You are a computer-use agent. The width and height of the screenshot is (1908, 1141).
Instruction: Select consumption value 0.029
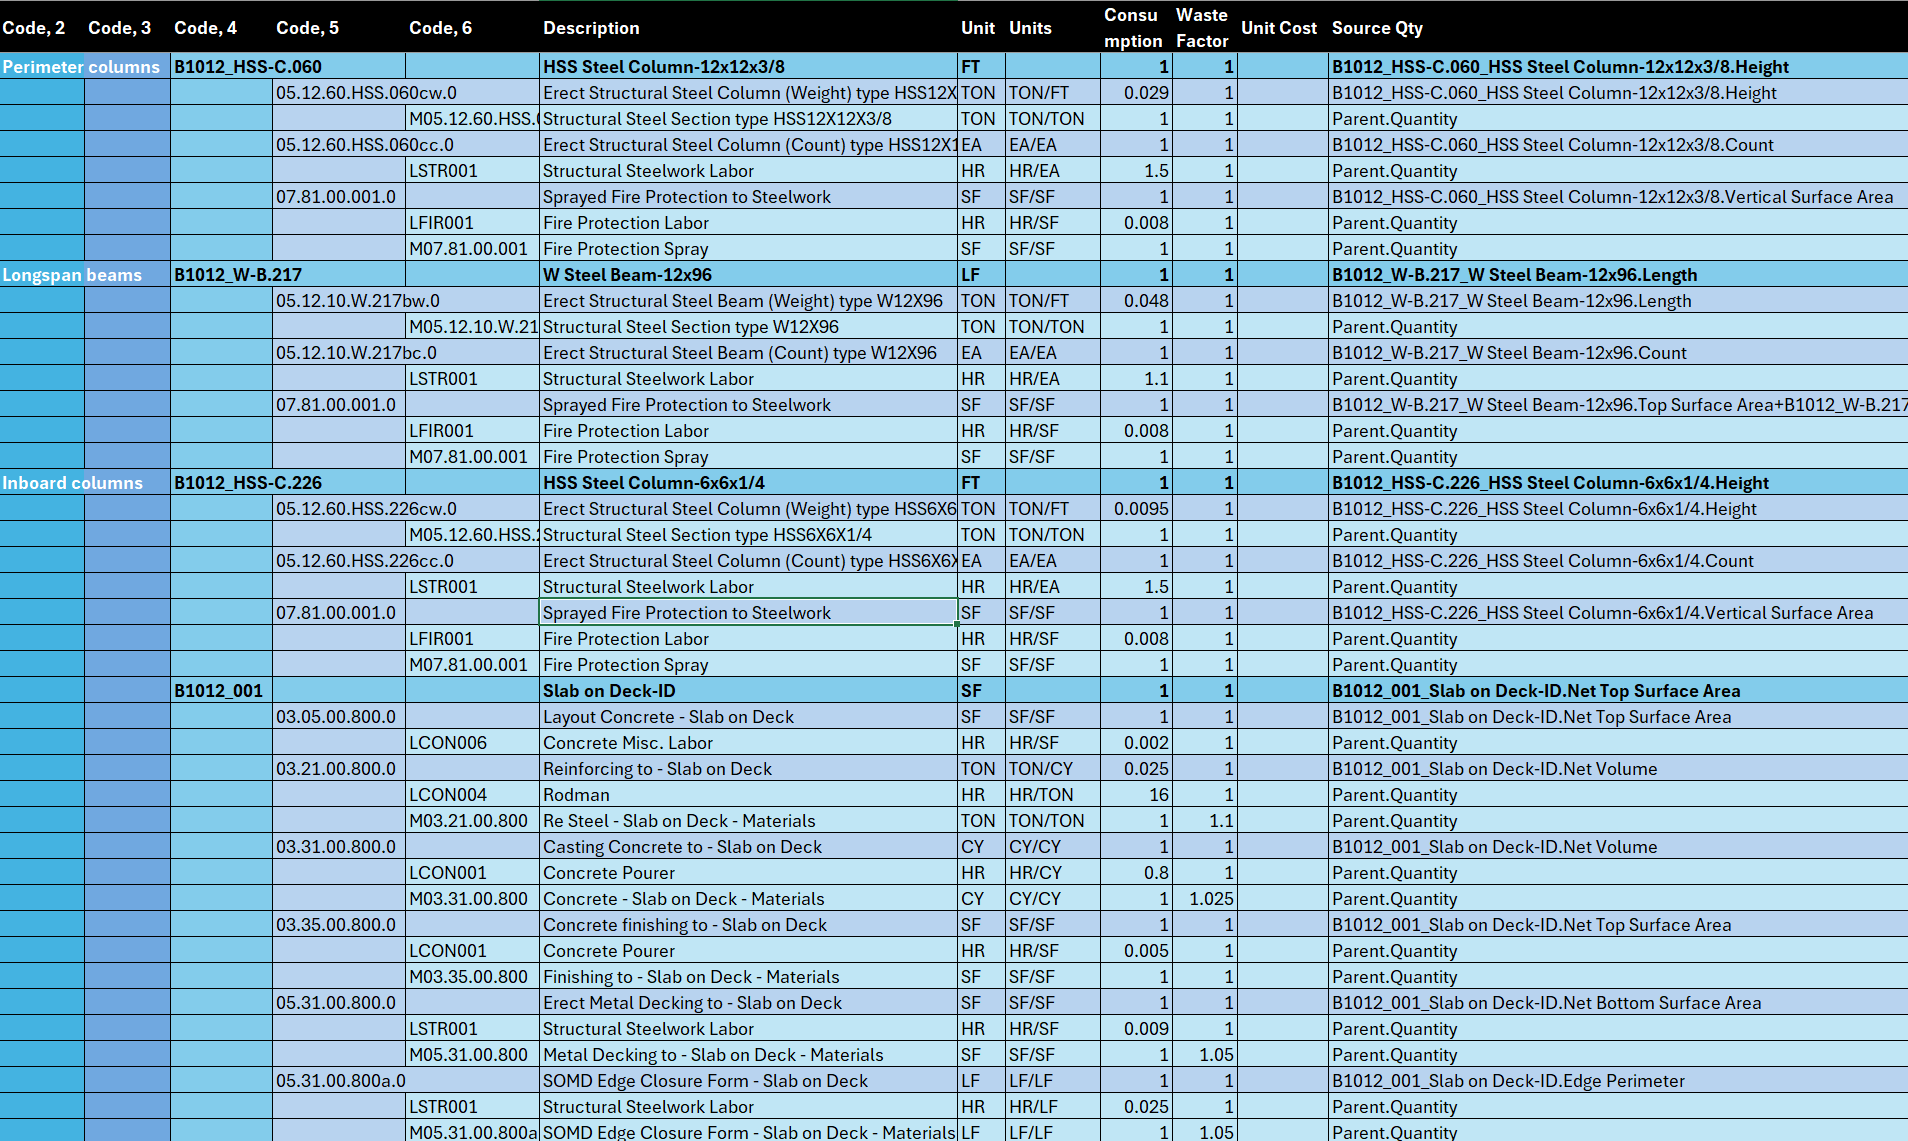coord(1136,93)
